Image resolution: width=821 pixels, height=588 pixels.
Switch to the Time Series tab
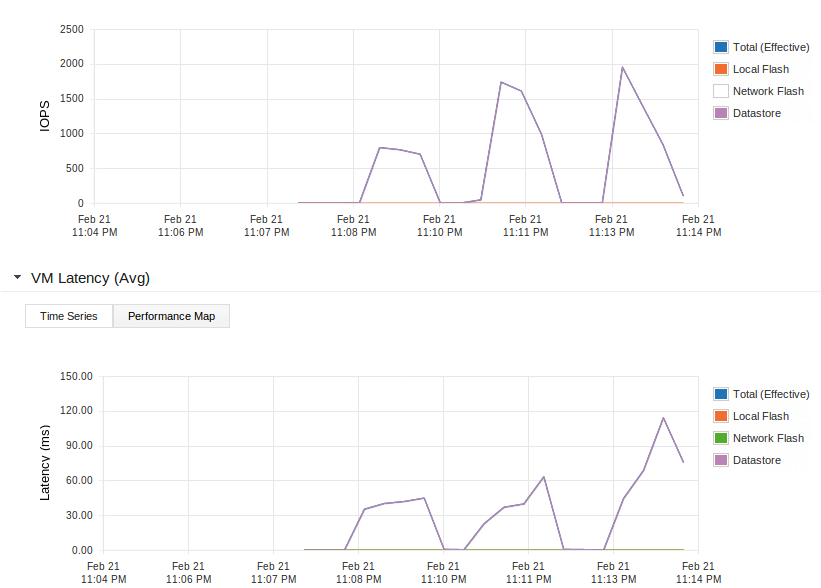tap(69, 316)
